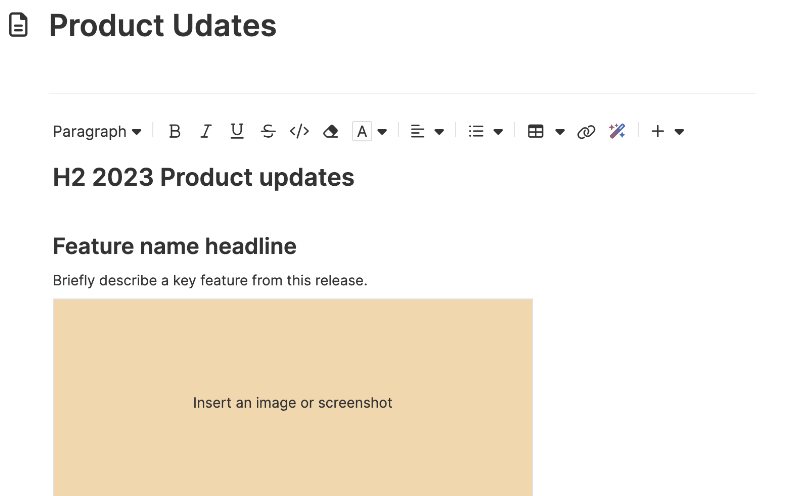Click the Product Udates page title
The width and height of the screenshot is (800, 496).
163,26
